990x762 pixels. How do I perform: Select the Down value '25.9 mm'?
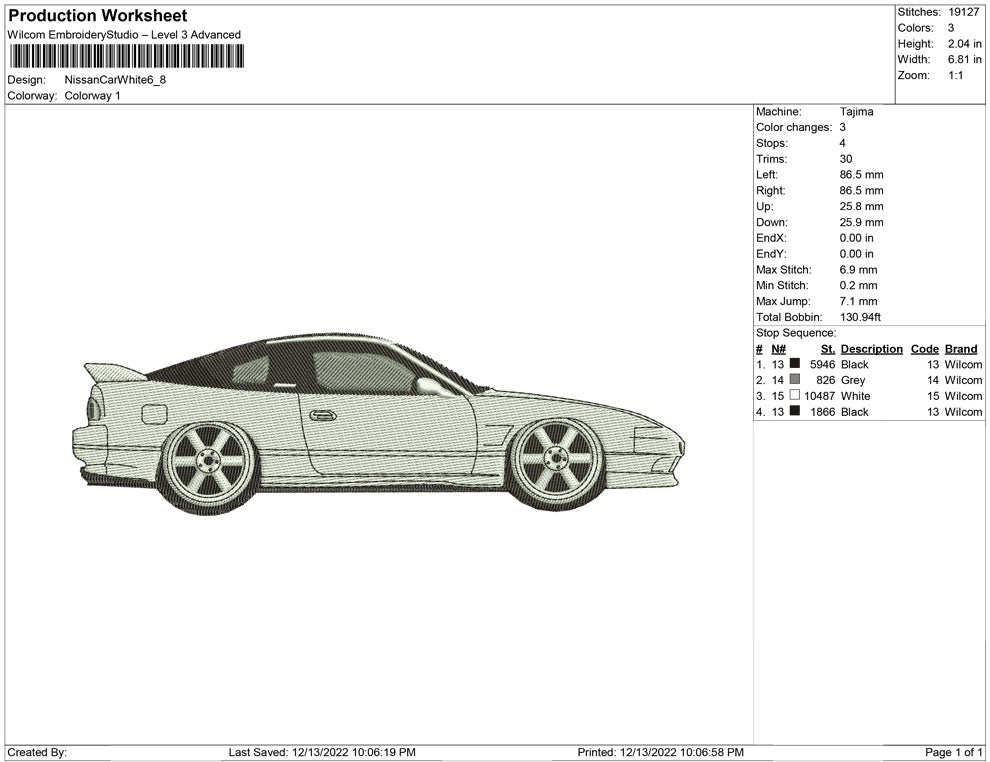(x=862, y=222)
